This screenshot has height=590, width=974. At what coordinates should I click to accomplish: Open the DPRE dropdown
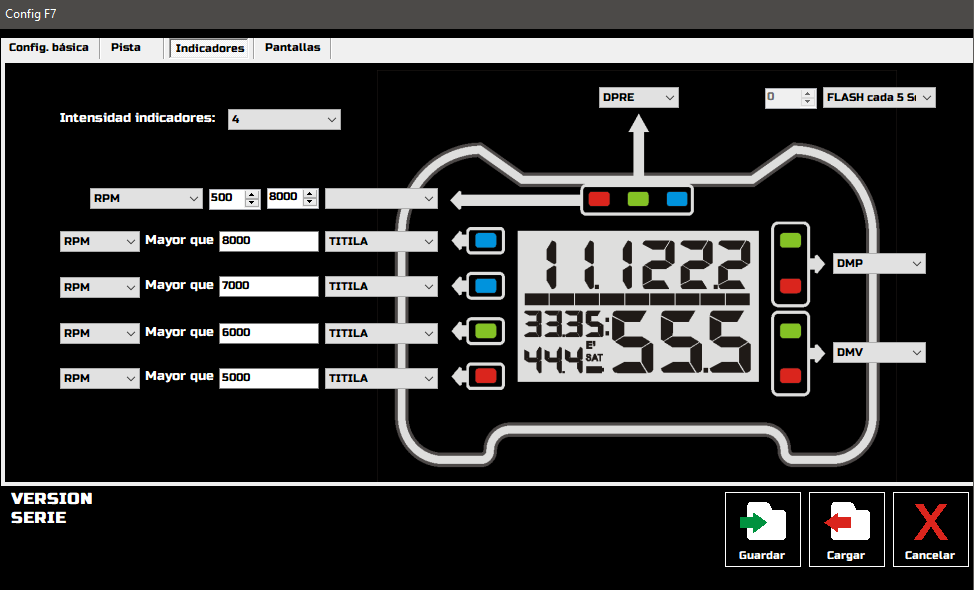(x=639, y=98)
